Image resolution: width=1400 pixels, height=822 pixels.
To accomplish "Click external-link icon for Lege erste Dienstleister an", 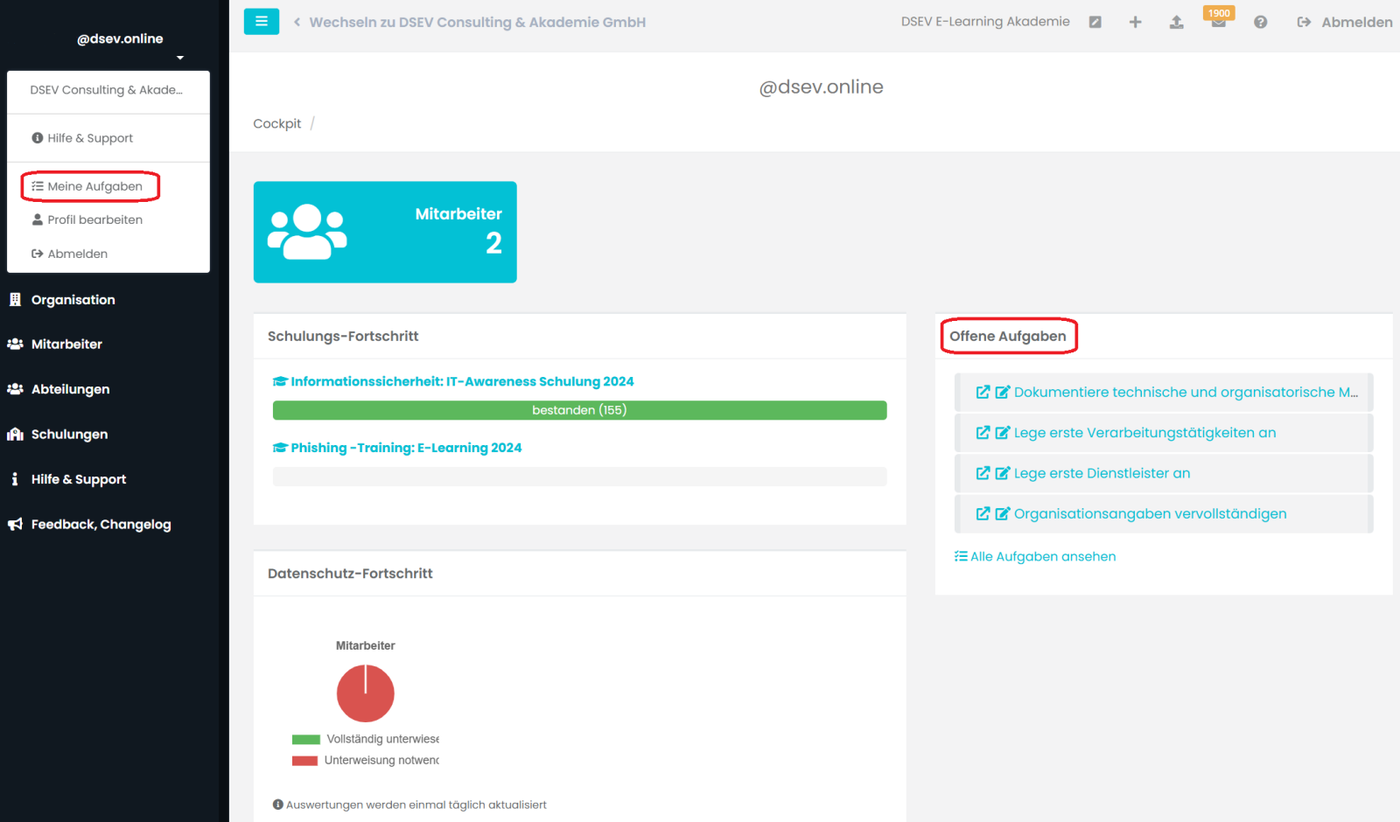I will [x=983, y=473].
